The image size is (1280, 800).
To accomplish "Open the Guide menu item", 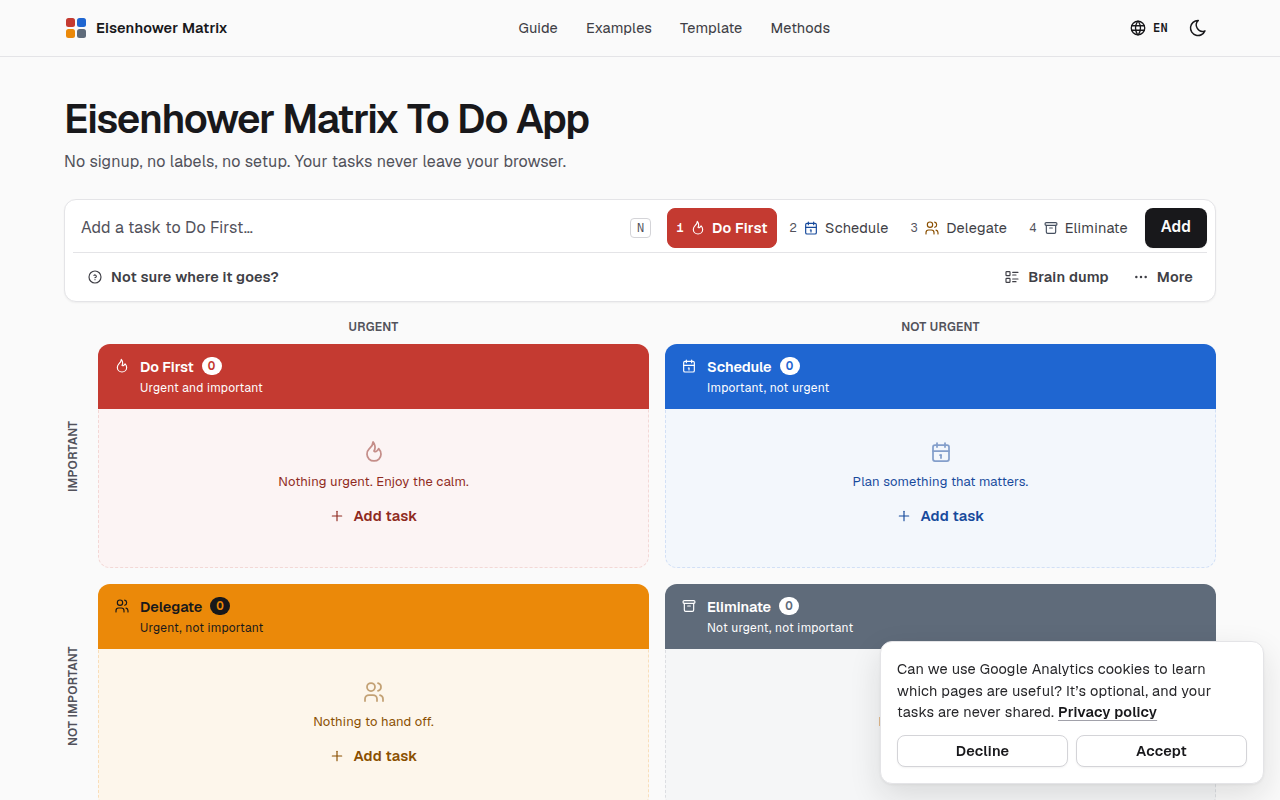I will click(x=538, y=28).
